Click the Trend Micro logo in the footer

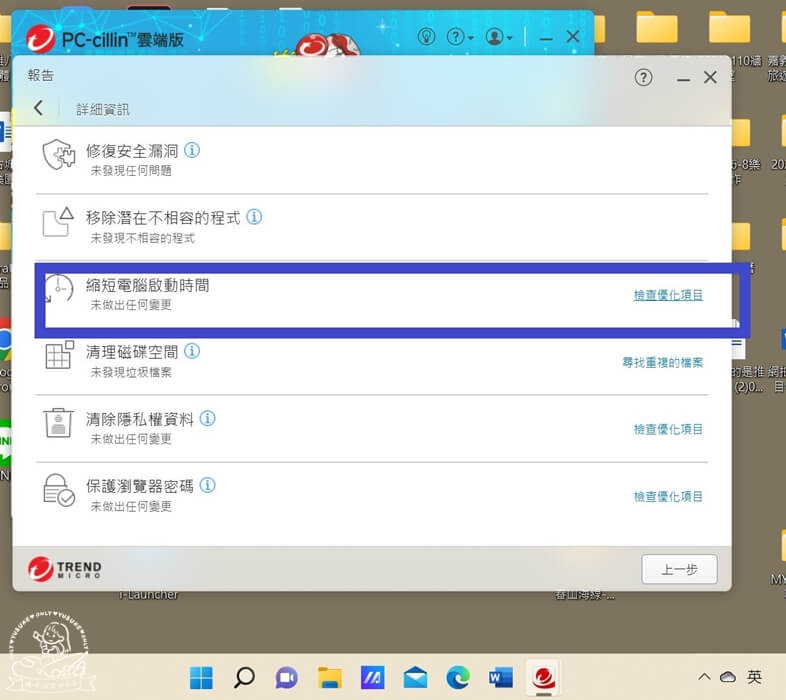click(x=64, y=569)
